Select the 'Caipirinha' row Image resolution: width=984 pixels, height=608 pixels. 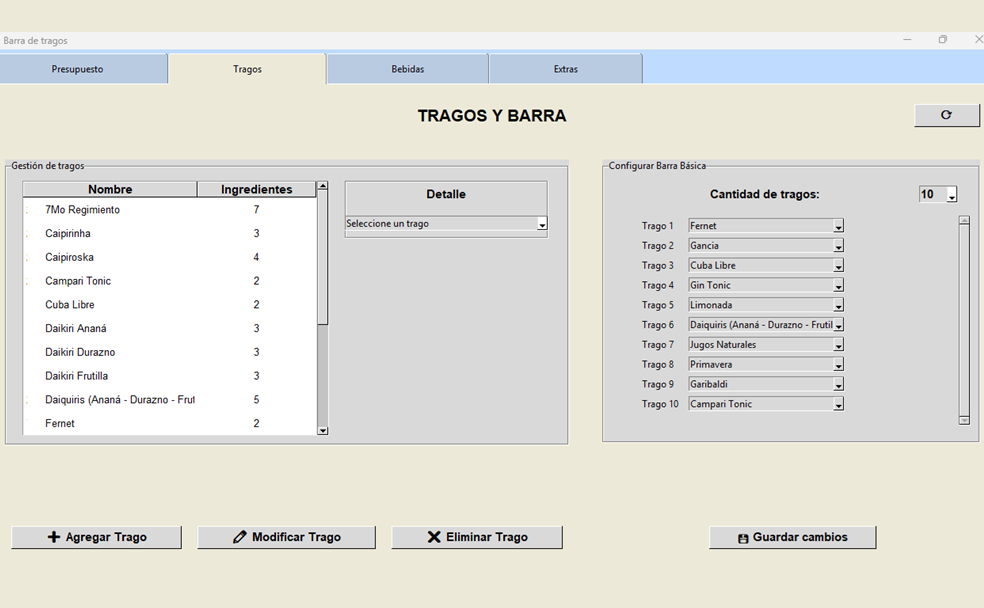(x=169, y=233)
